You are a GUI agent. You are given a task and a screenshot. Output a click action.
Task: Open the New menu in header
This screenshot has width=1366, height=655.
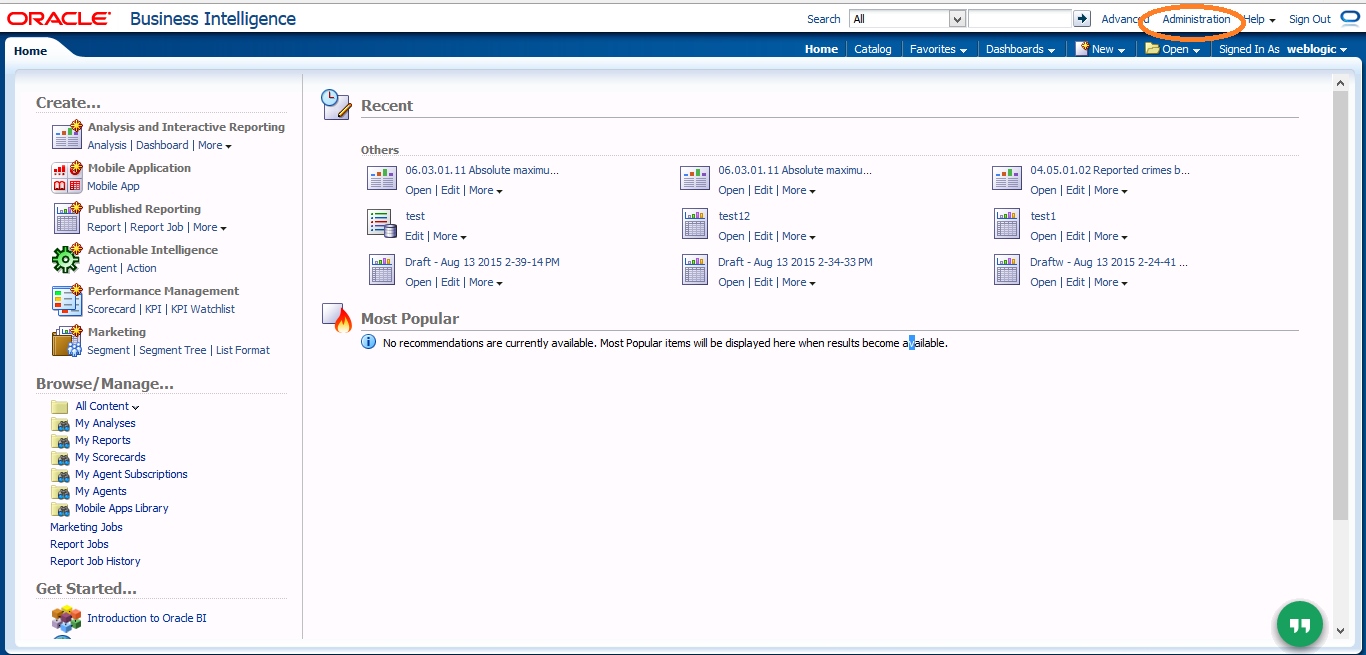tap(1101, 49)
